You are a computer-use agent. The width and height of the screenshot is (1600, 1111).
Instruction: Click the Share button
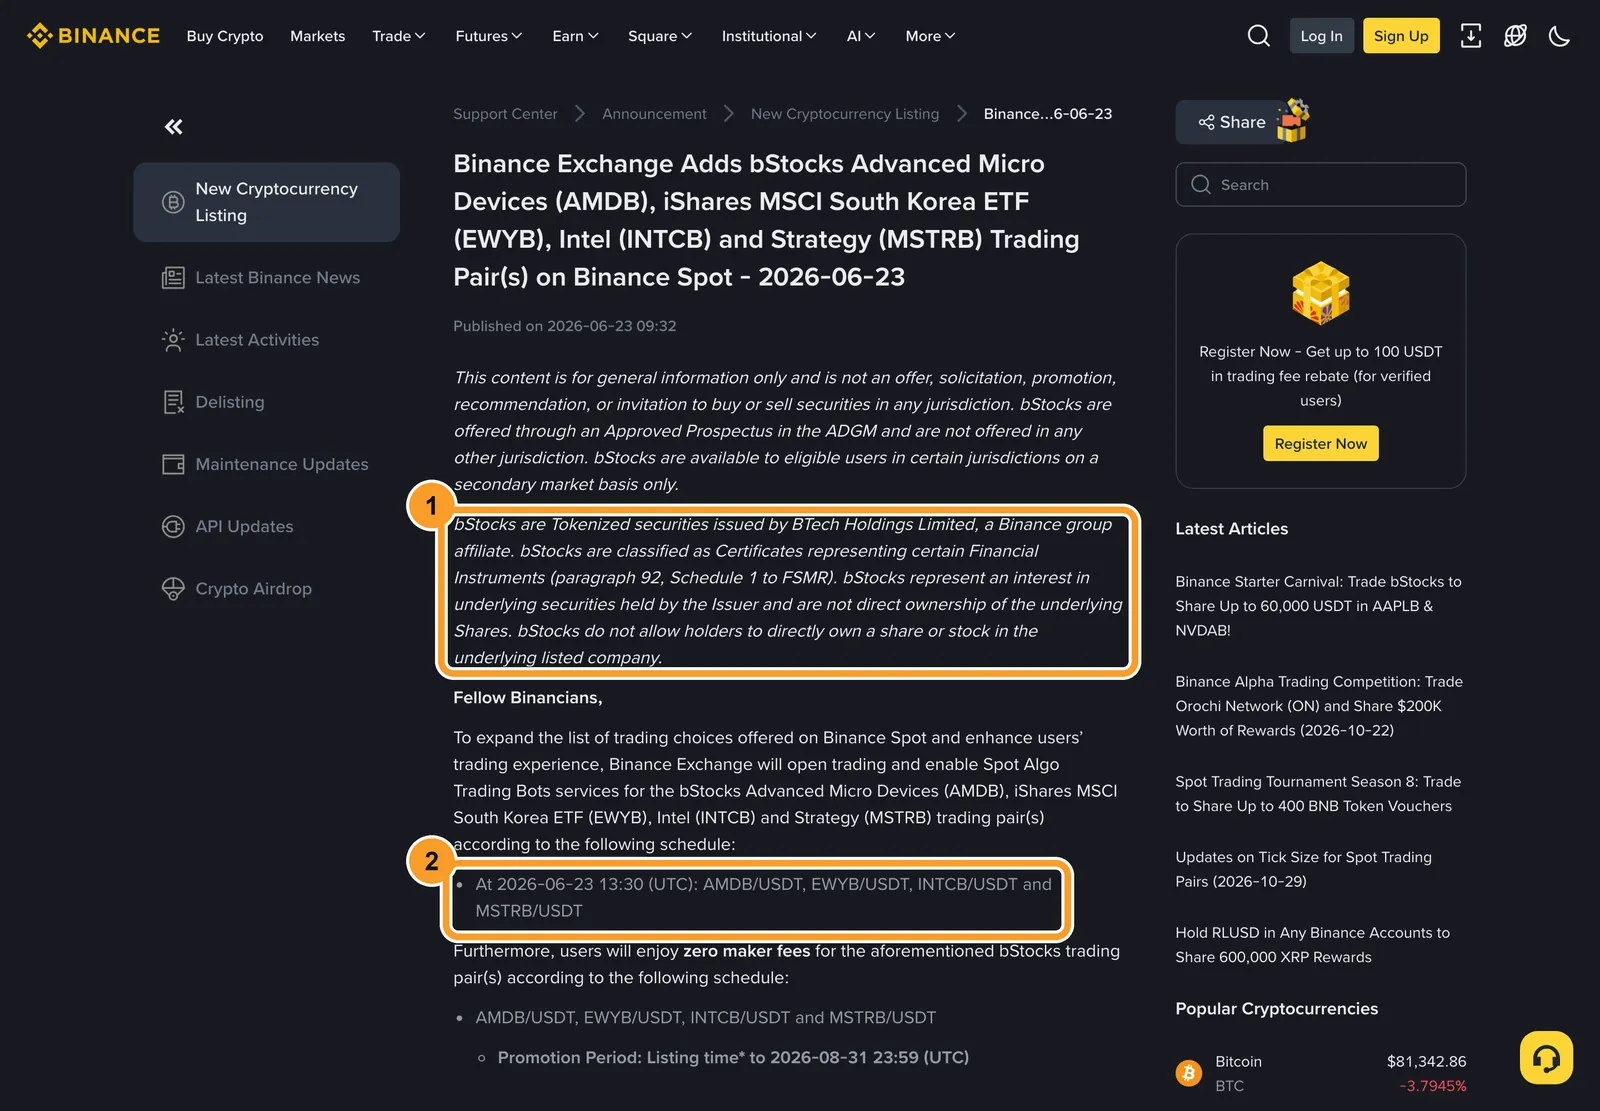[x=1232, y=122]
